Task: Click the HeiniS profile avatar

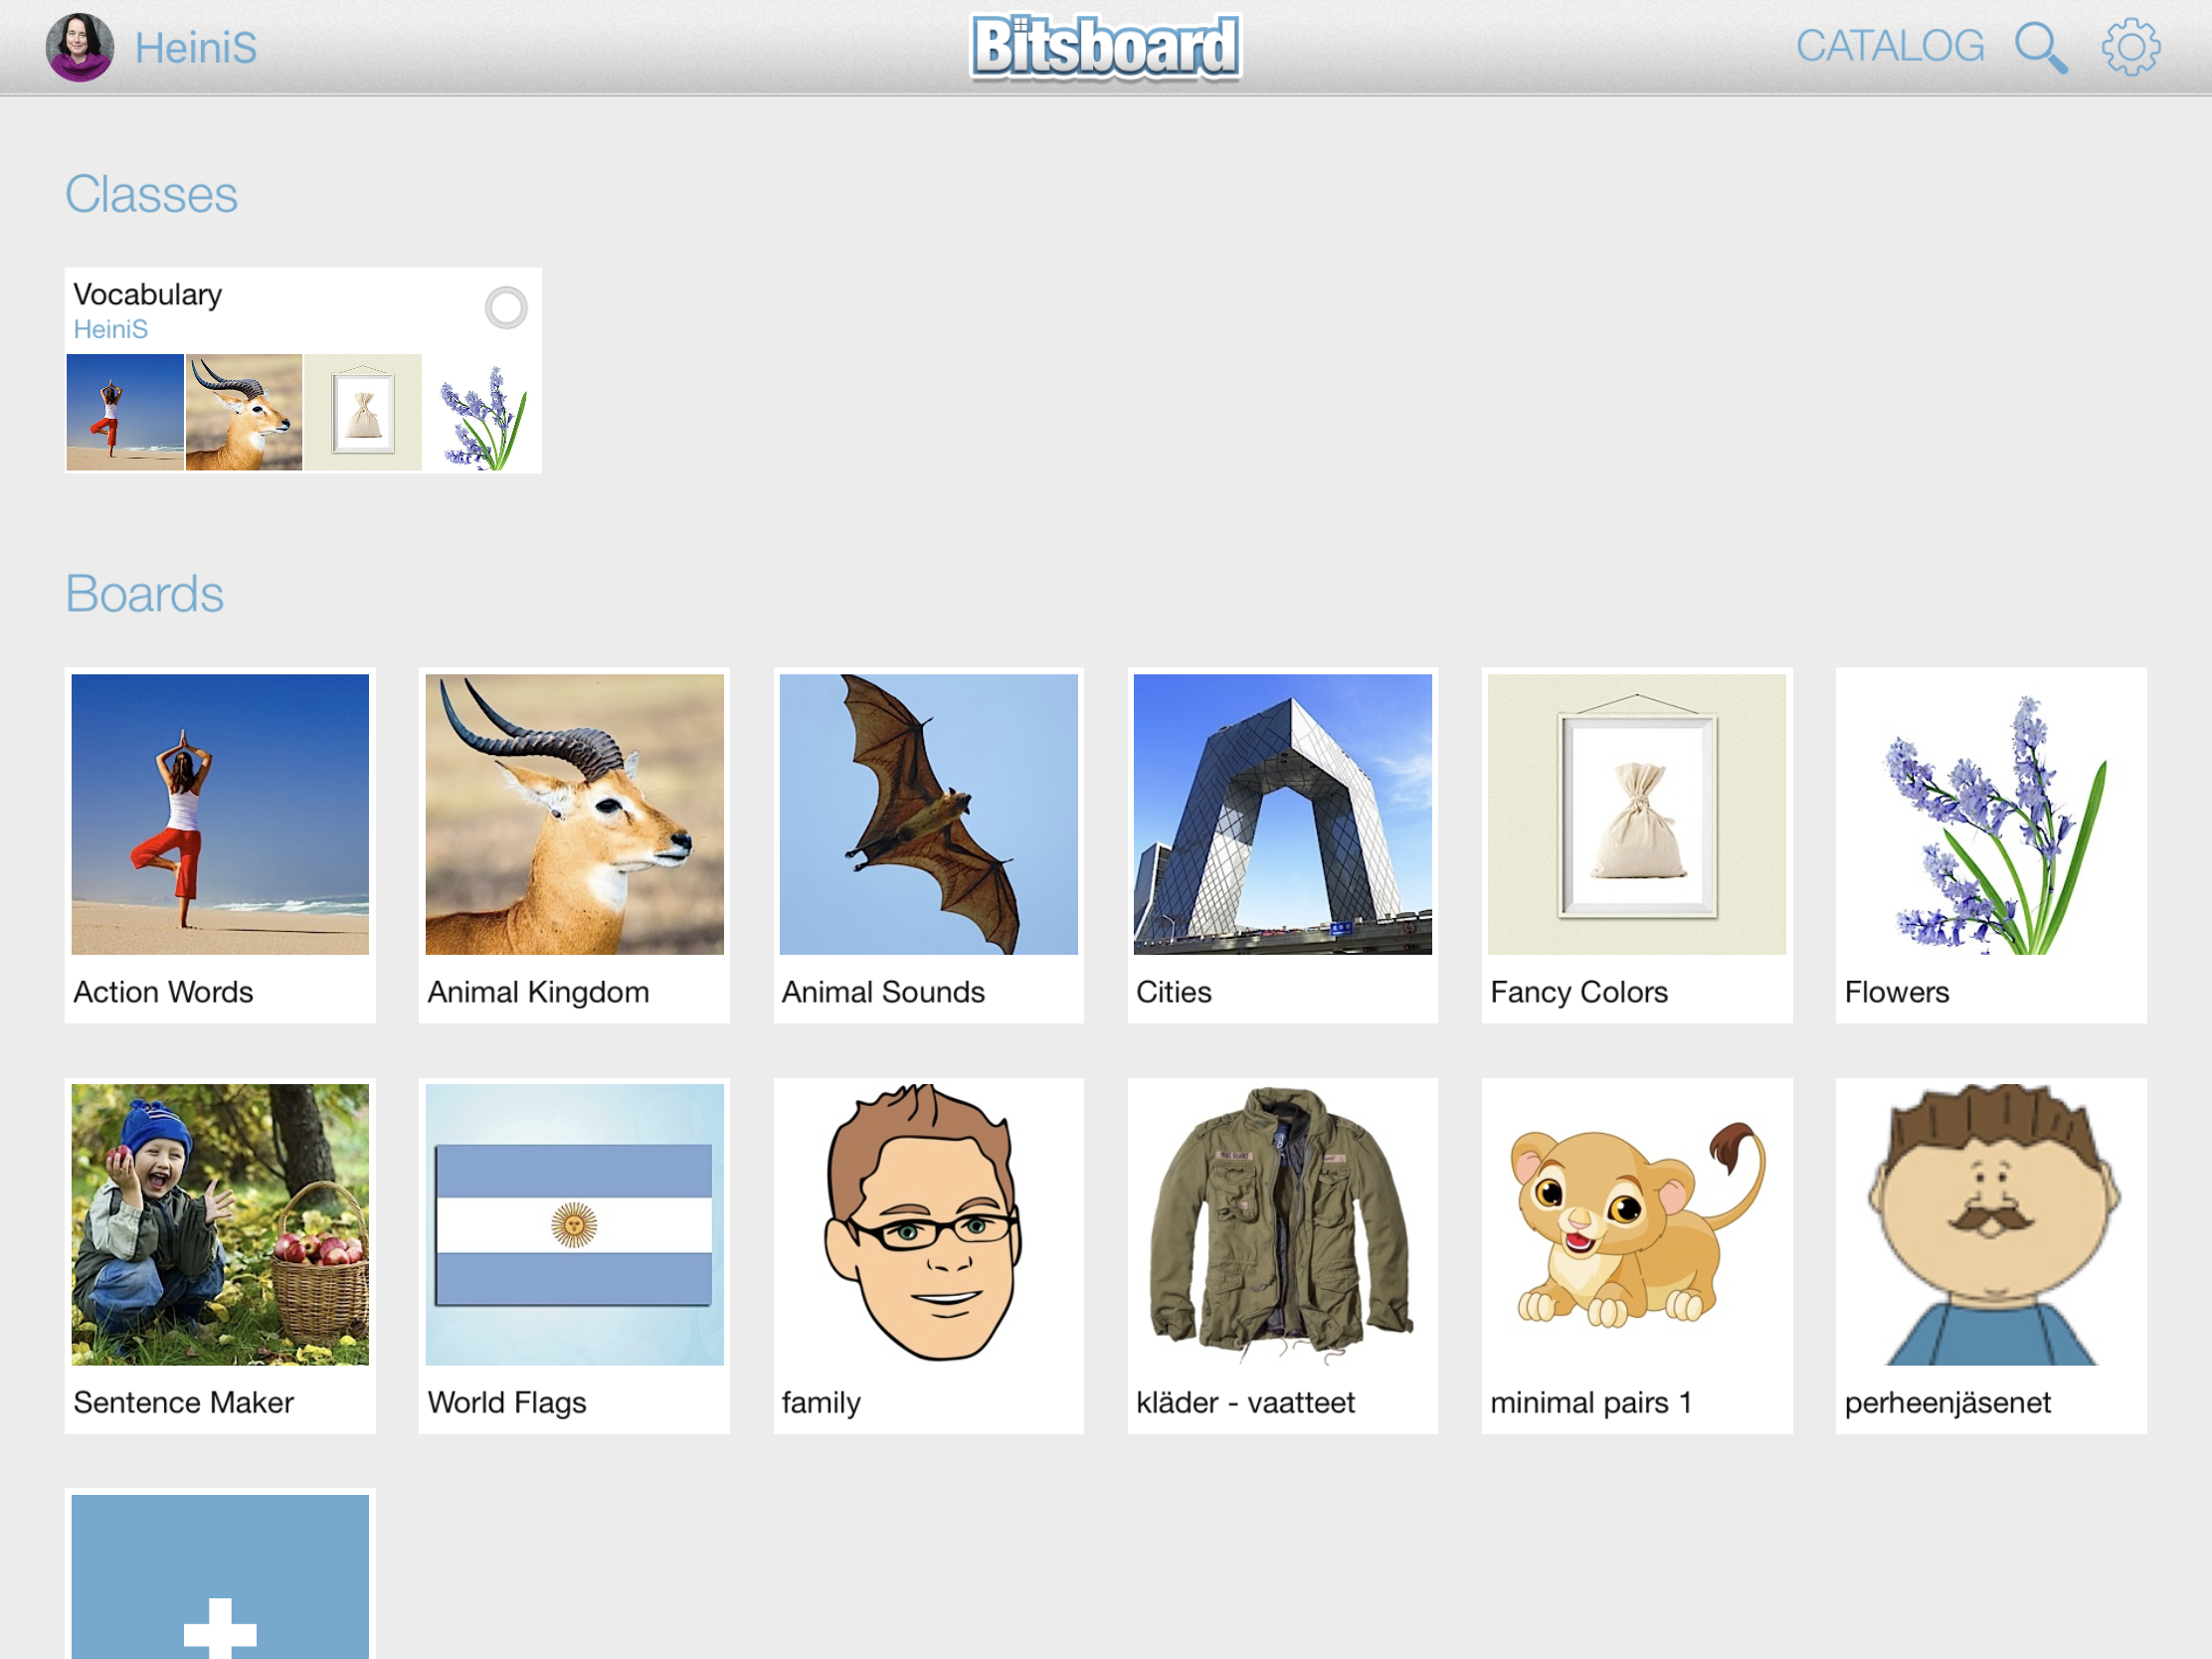Action: (80, 47)
